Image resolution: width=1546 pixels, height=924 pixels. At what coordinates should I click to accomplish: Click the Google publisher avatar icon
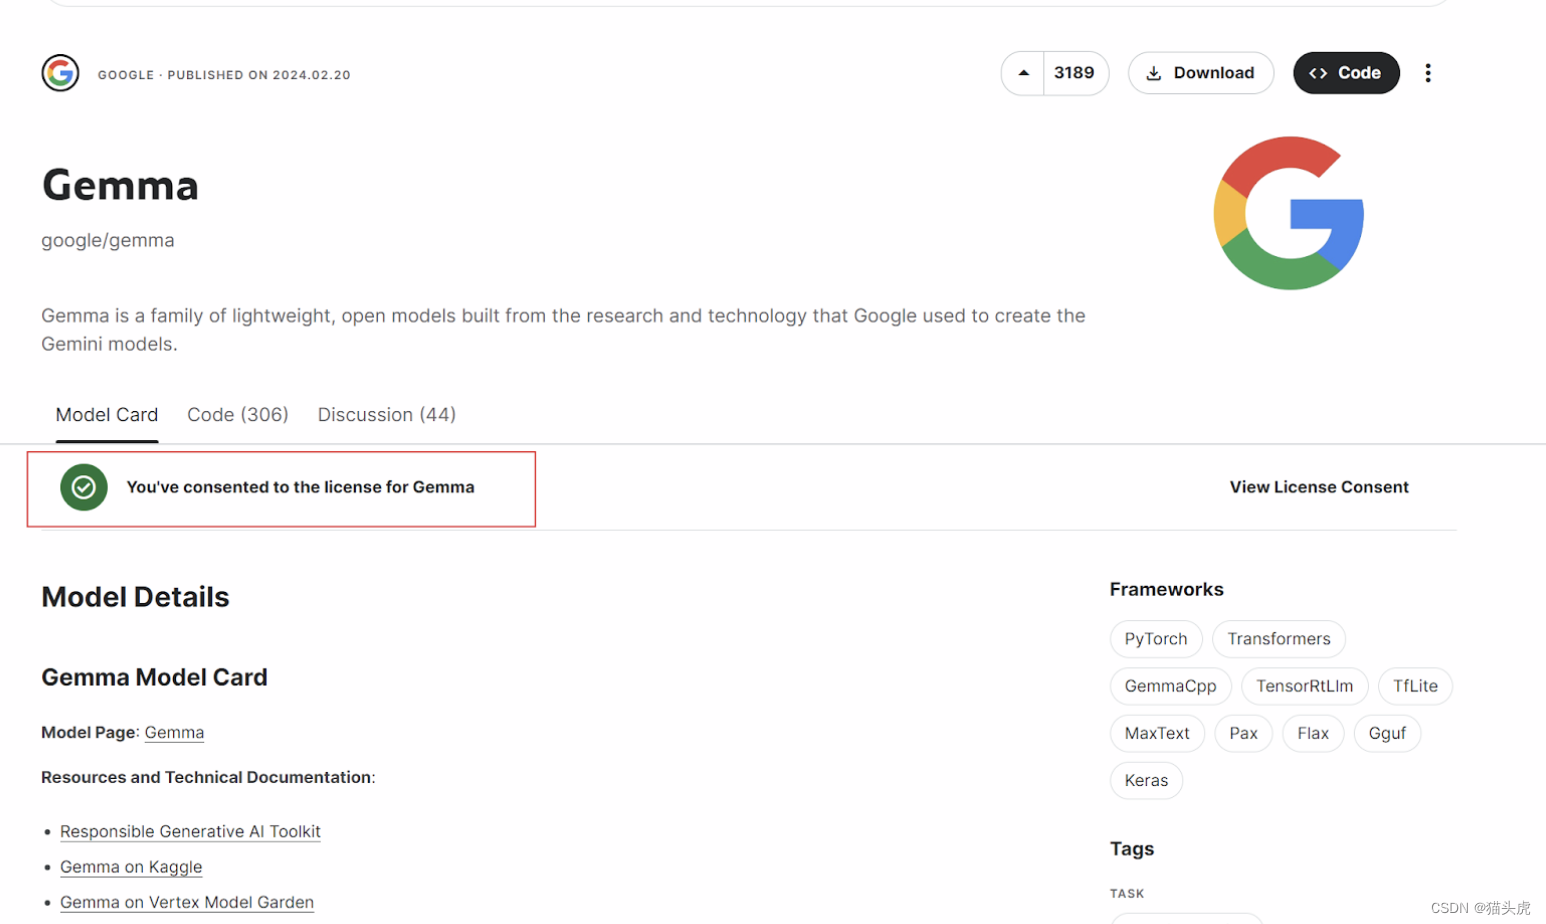click(60, 73)
